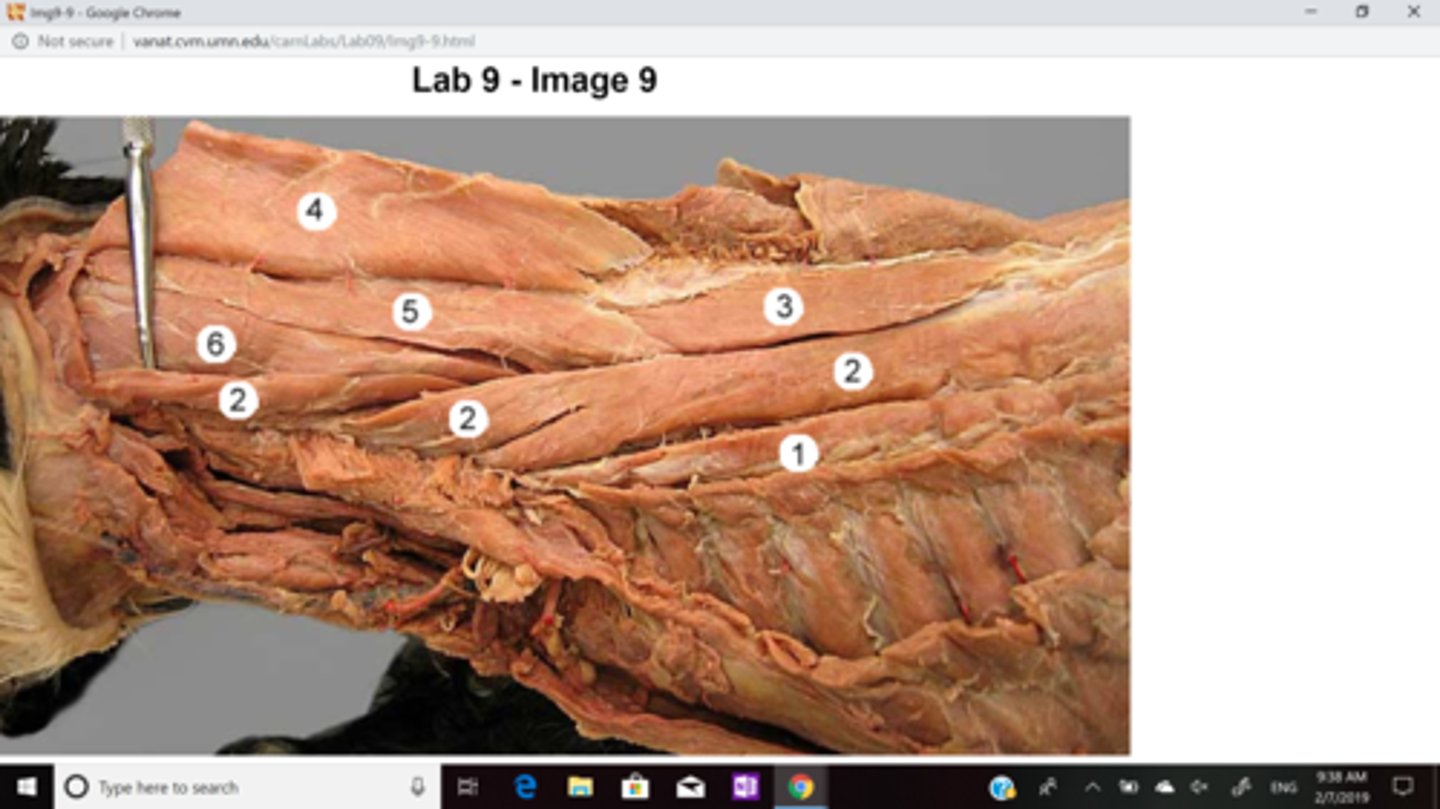Click the Chrome favicon in title bar
1440x809 pixels.
coord(15,12)
